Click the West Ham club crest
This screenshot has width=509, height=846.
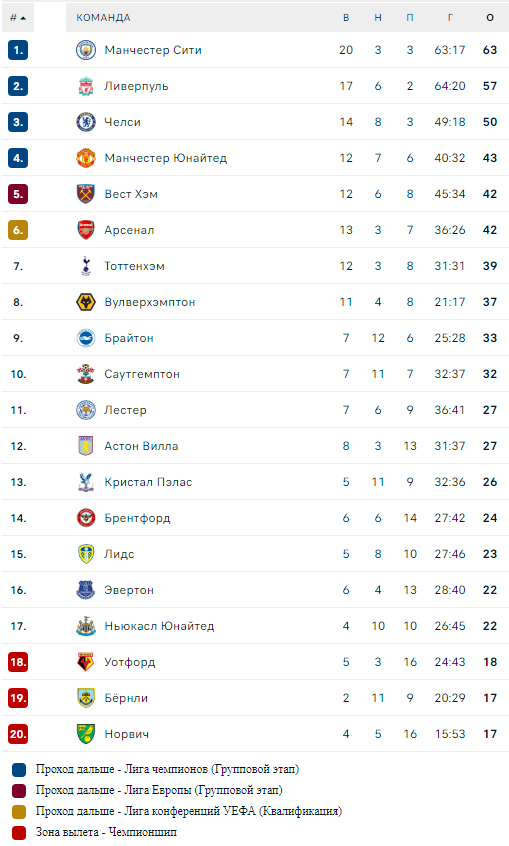86,194
